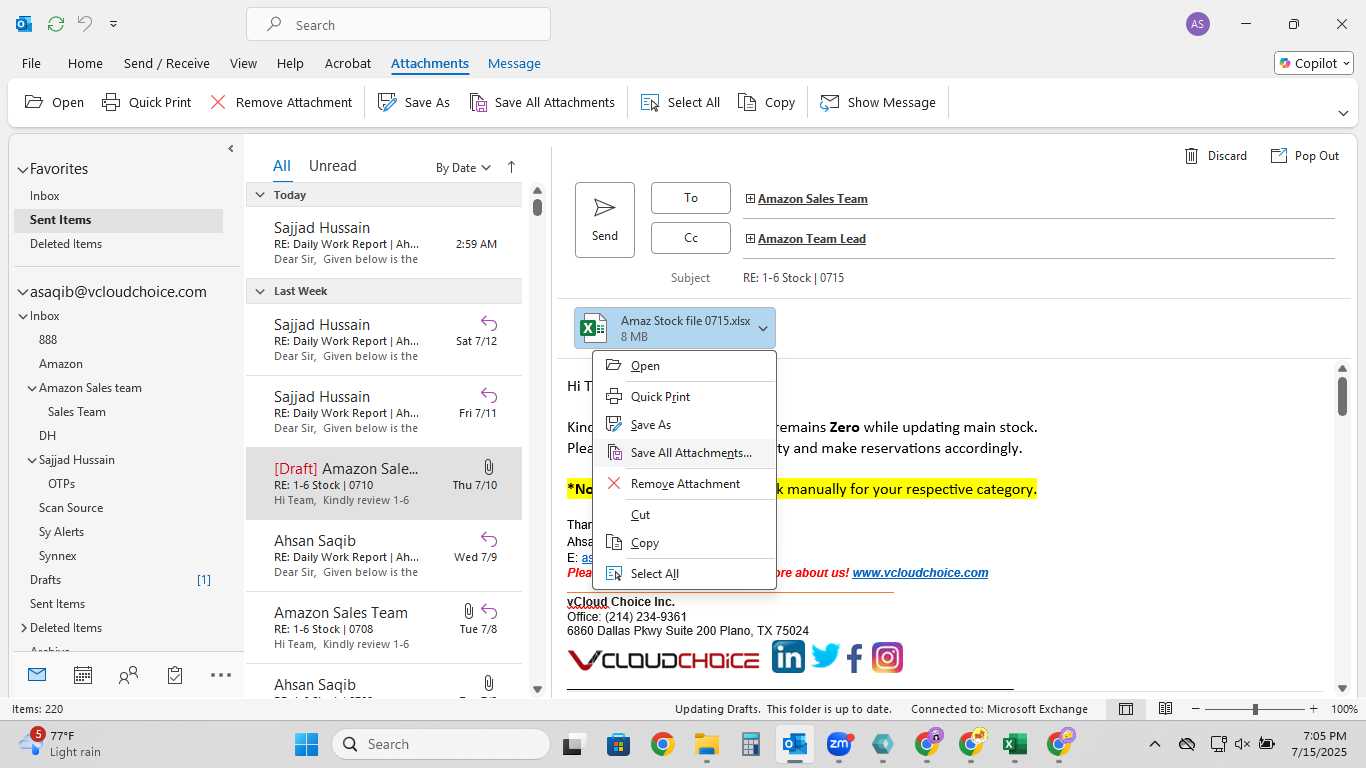Collapse the Amazon Sales team folder

click(x=32, y=388)
